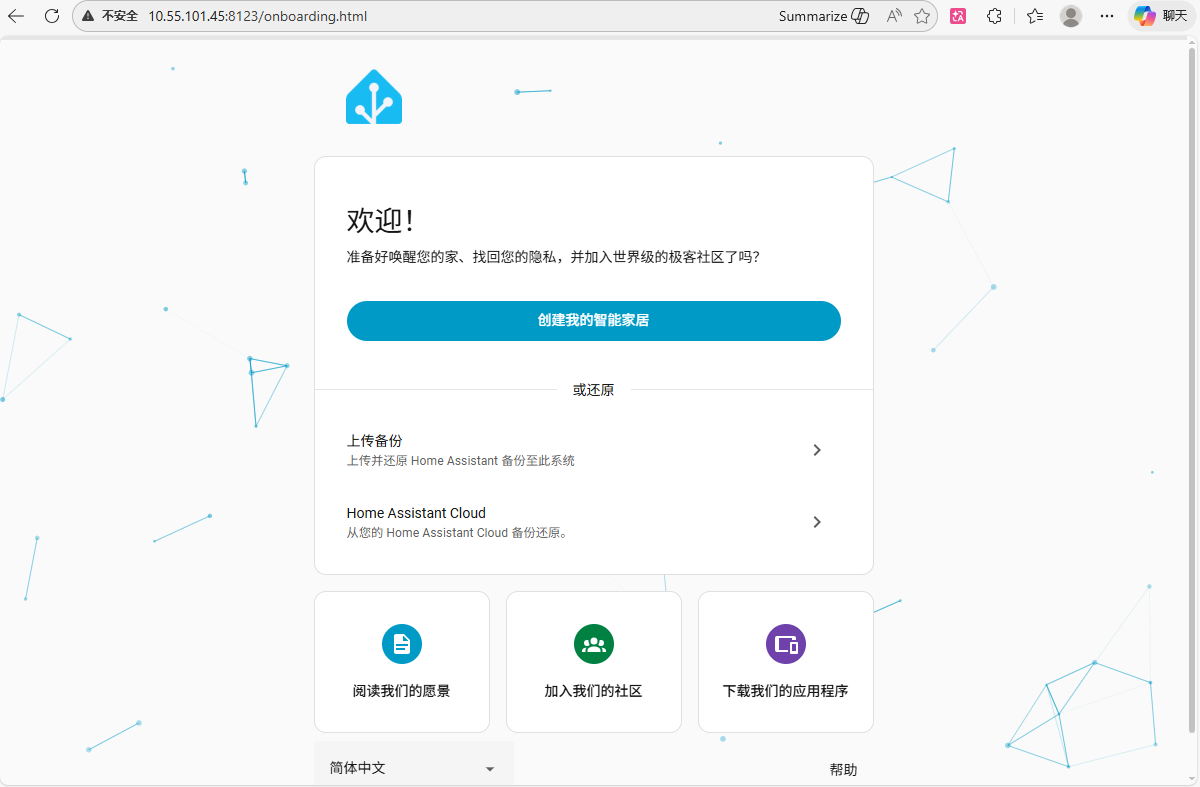Click the 创建我的智能家居 button
This screenshot has height=787, width=1200.
(594, 321)
